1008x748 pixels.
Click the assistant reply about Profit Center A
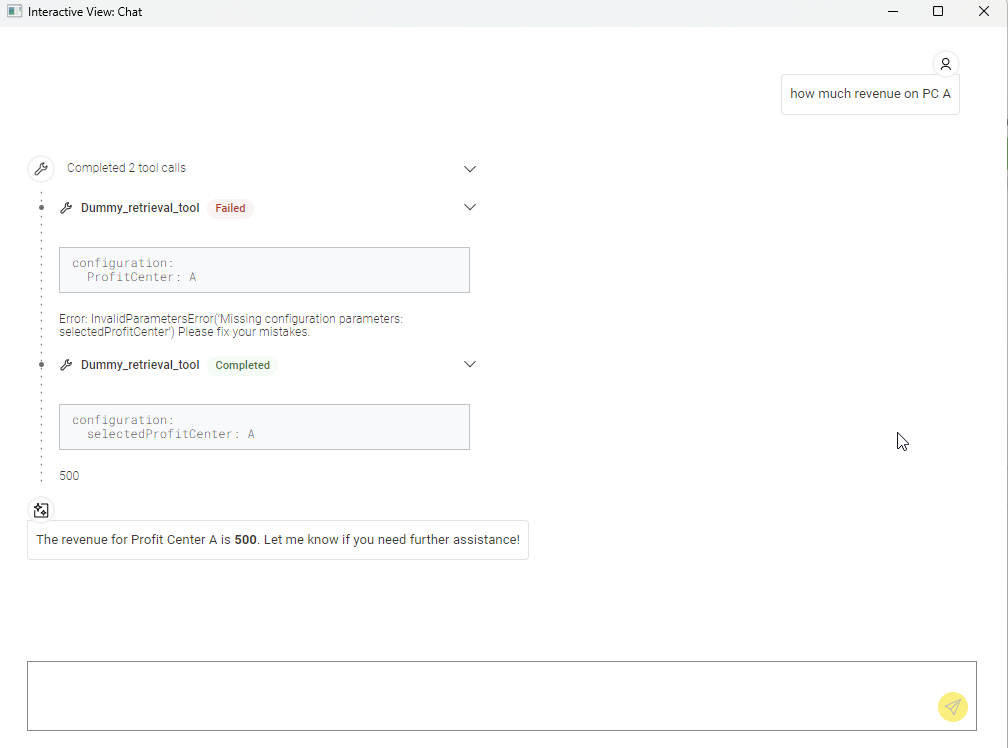point(277,540)
